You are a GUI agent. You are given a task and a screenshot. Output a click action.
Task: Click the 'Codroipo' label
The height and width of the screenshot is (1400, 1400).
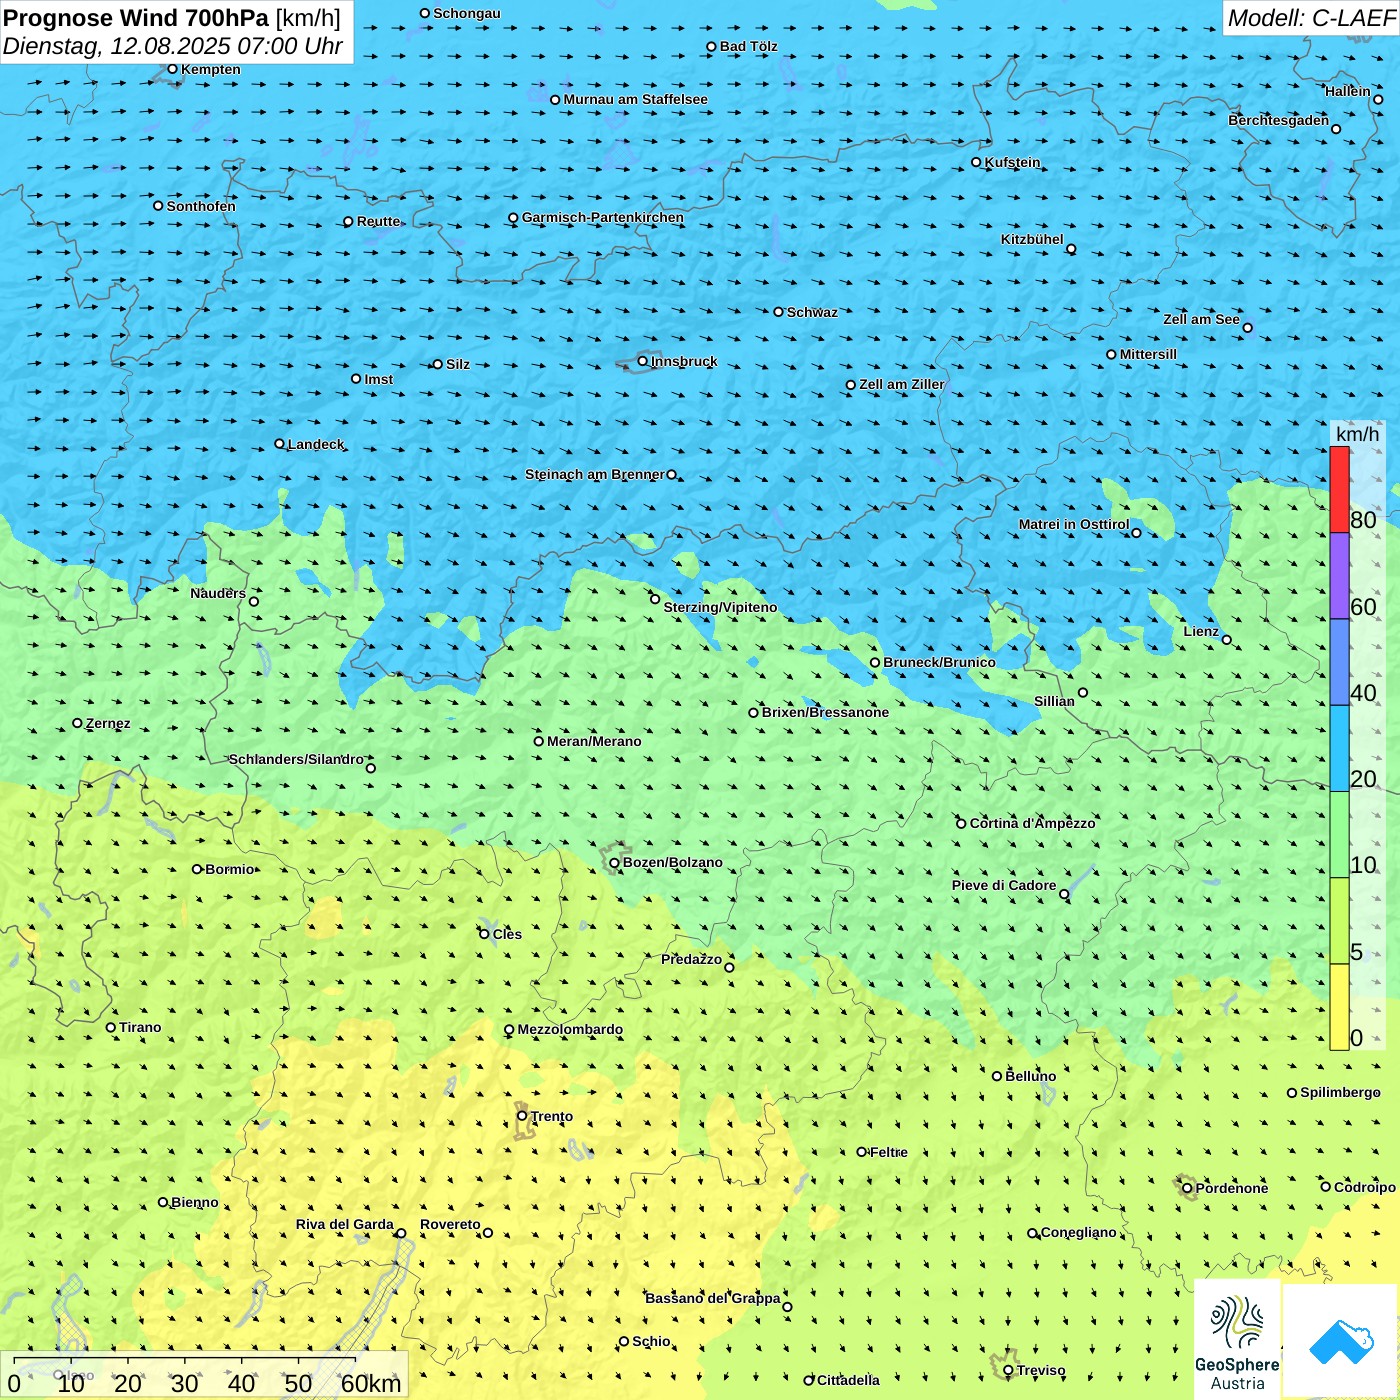[x=1365, y=1187]
